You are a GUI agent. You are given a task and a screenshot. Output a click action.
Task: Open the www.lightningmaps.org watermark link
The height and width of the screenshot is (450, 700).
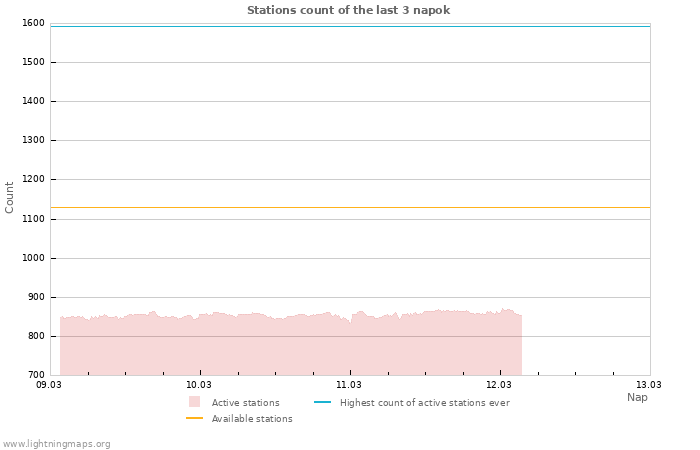coord(57,444)
